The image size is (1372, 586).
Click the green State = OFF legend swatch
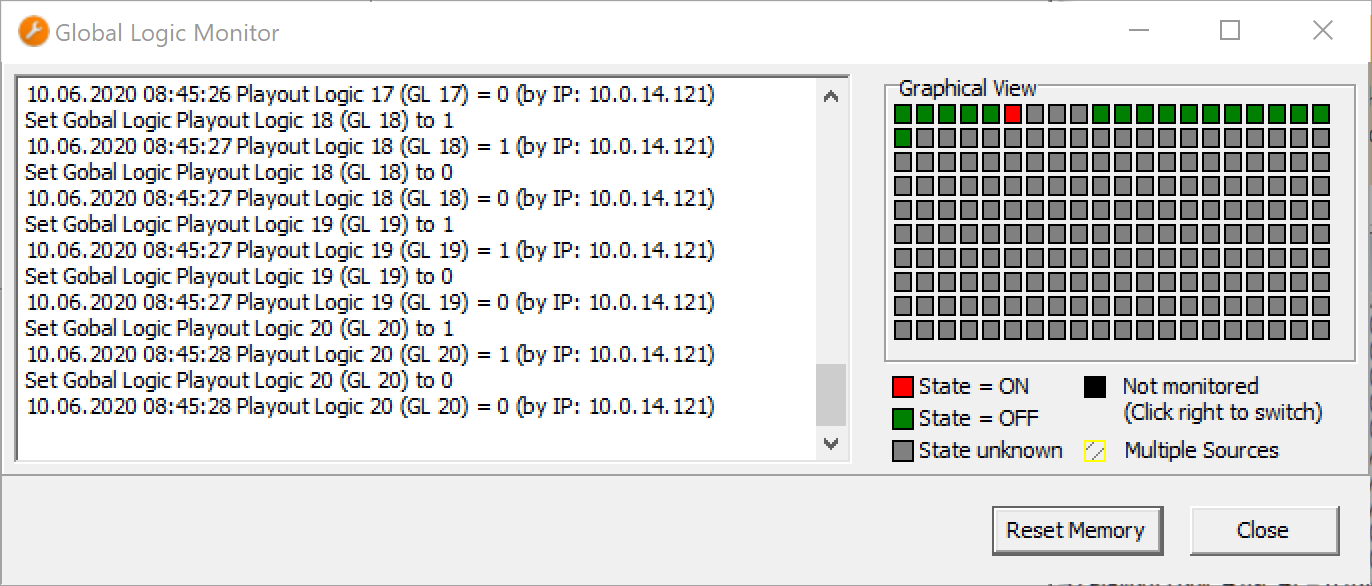pos(902,419)
